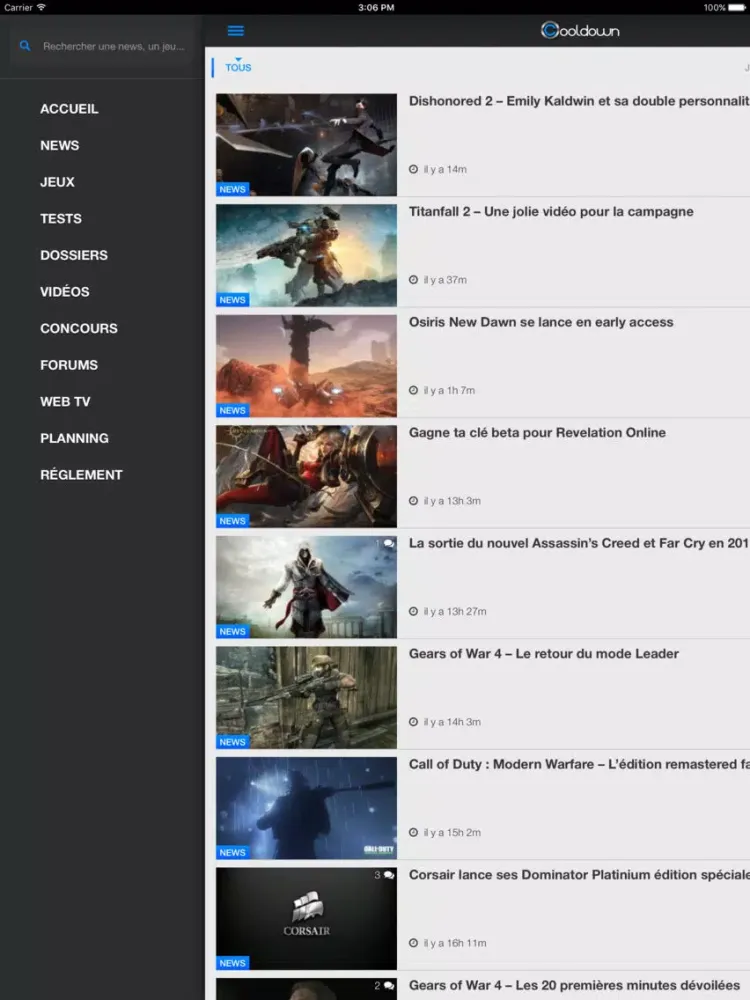This screenshot has width=750, height=1000.
Task: Click clock icon beside 'il y a 14h 3m'
Action: 413,722
